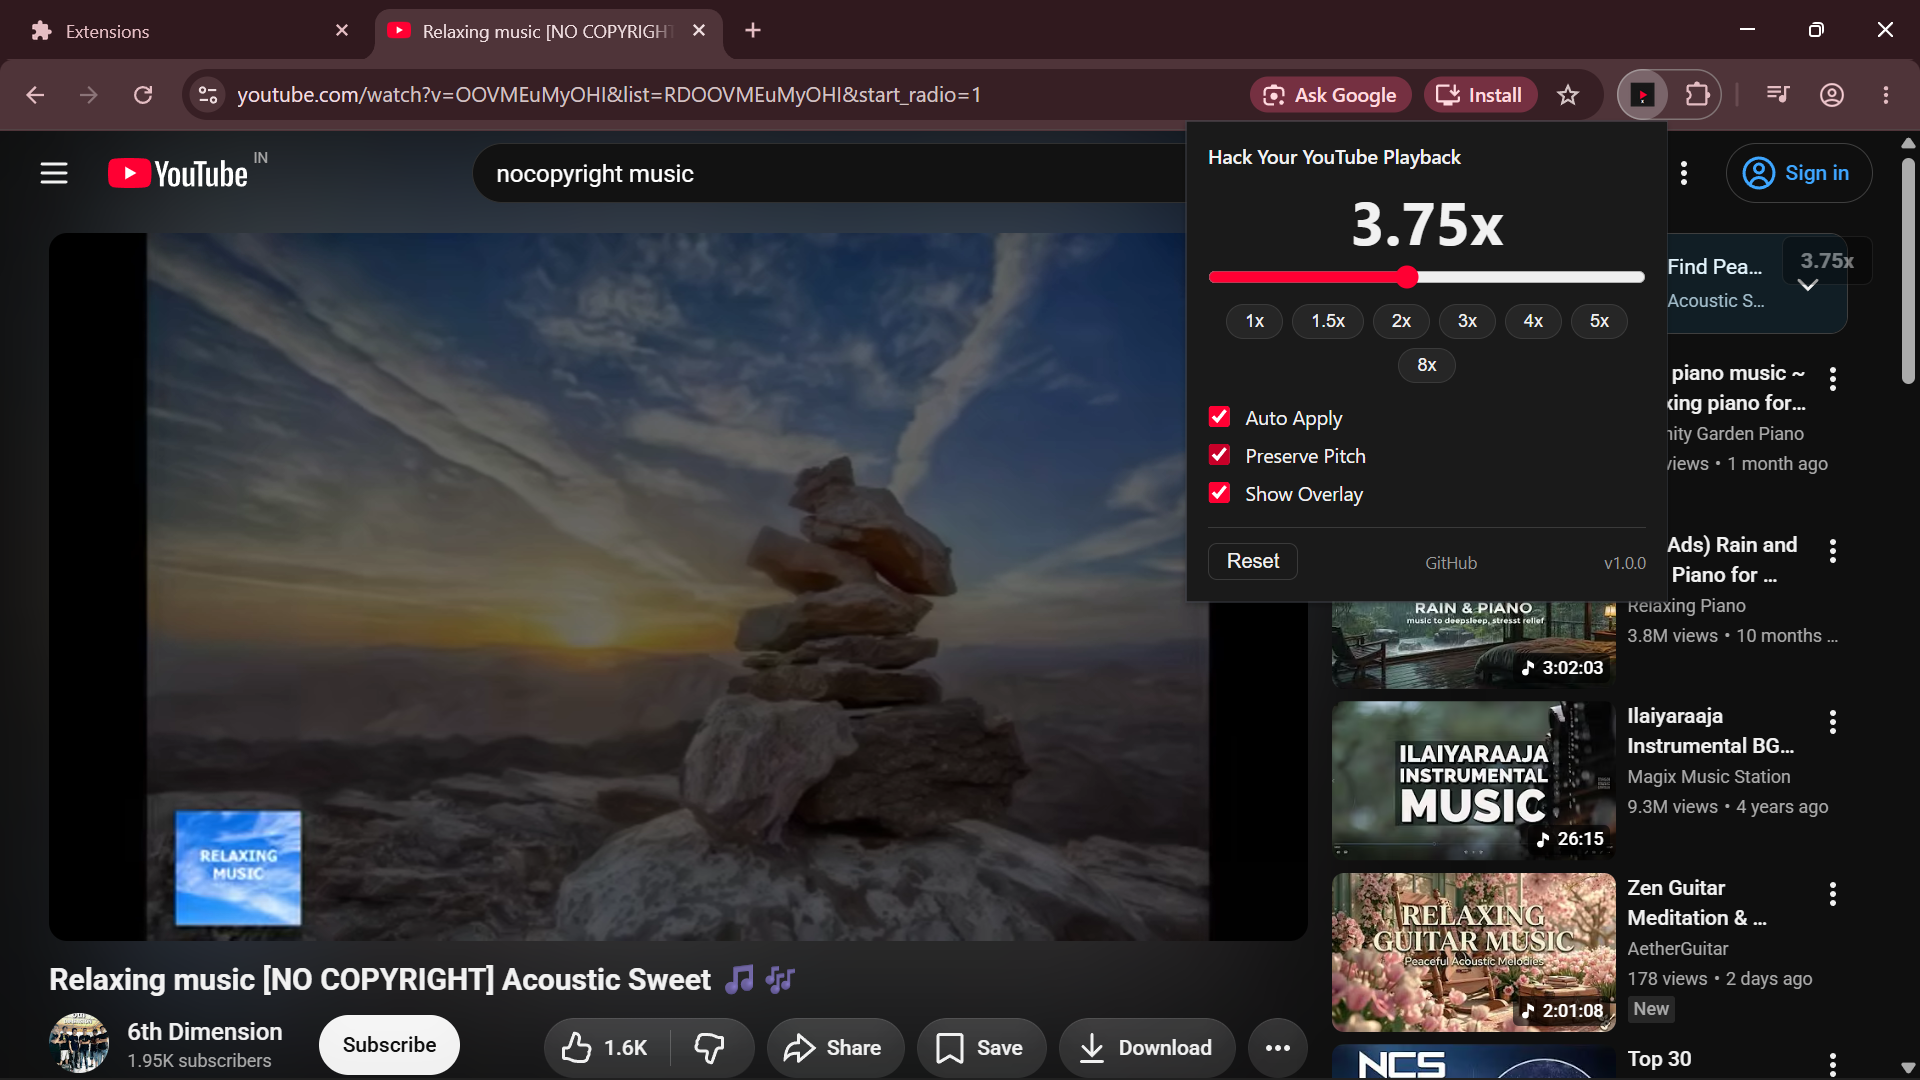Save the video to a playlist
Image resolution: width=1920 pixels, height=1080 pixels.
click(980, 1048)
